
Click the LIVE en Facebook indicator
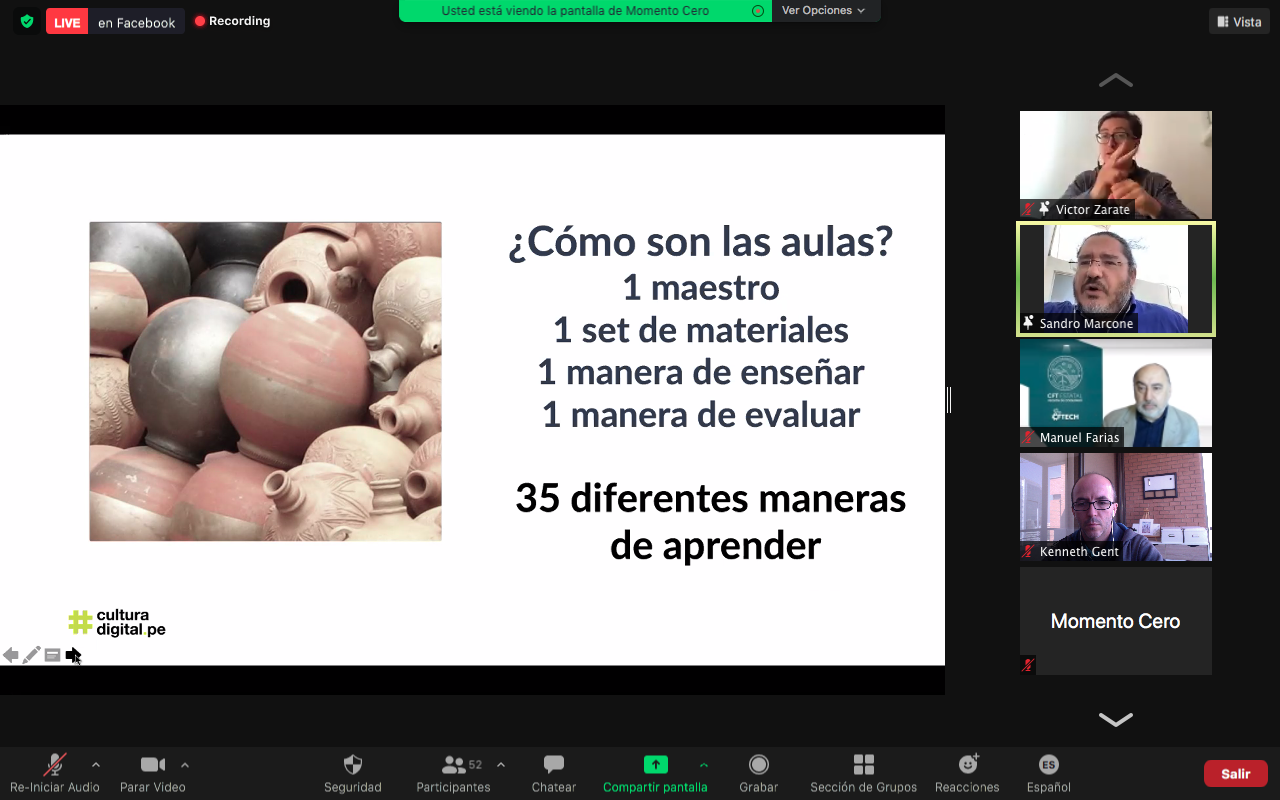click(x=115, y=22)
